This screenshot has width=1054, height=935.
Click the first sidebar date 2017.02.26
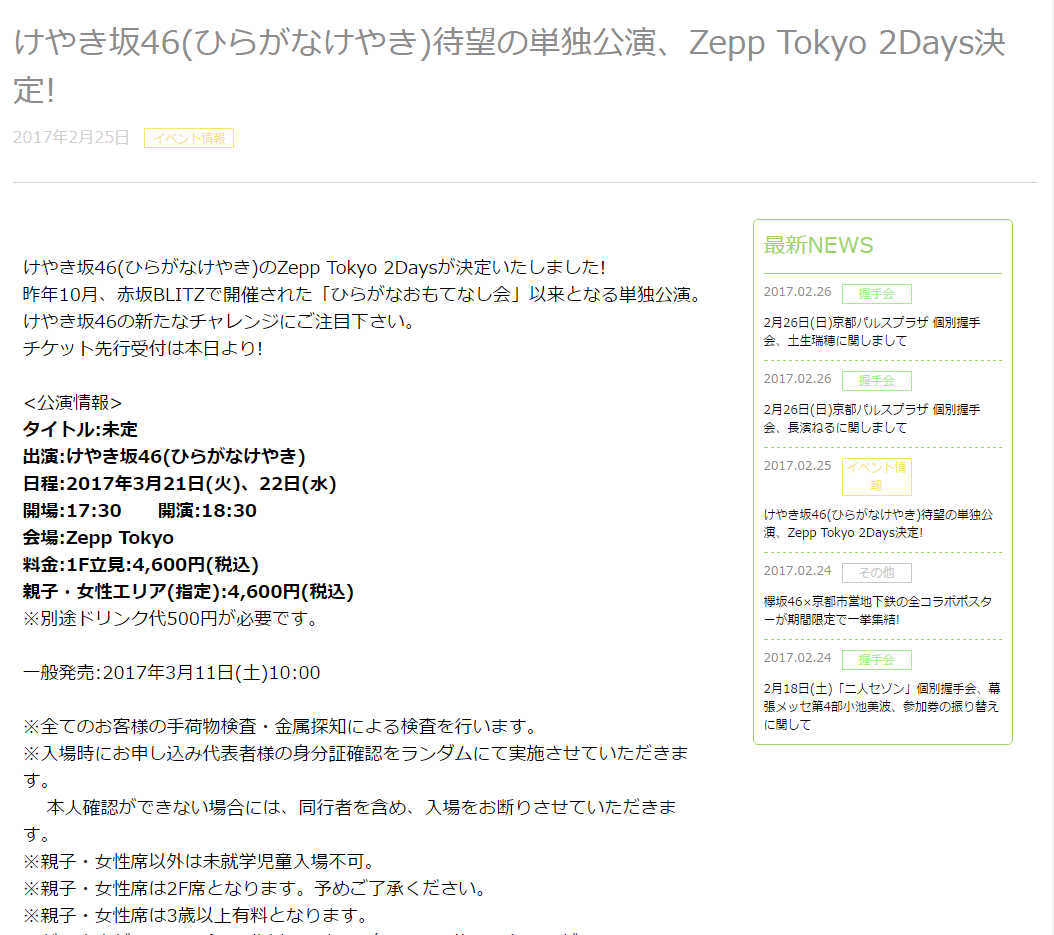(797, 292)
